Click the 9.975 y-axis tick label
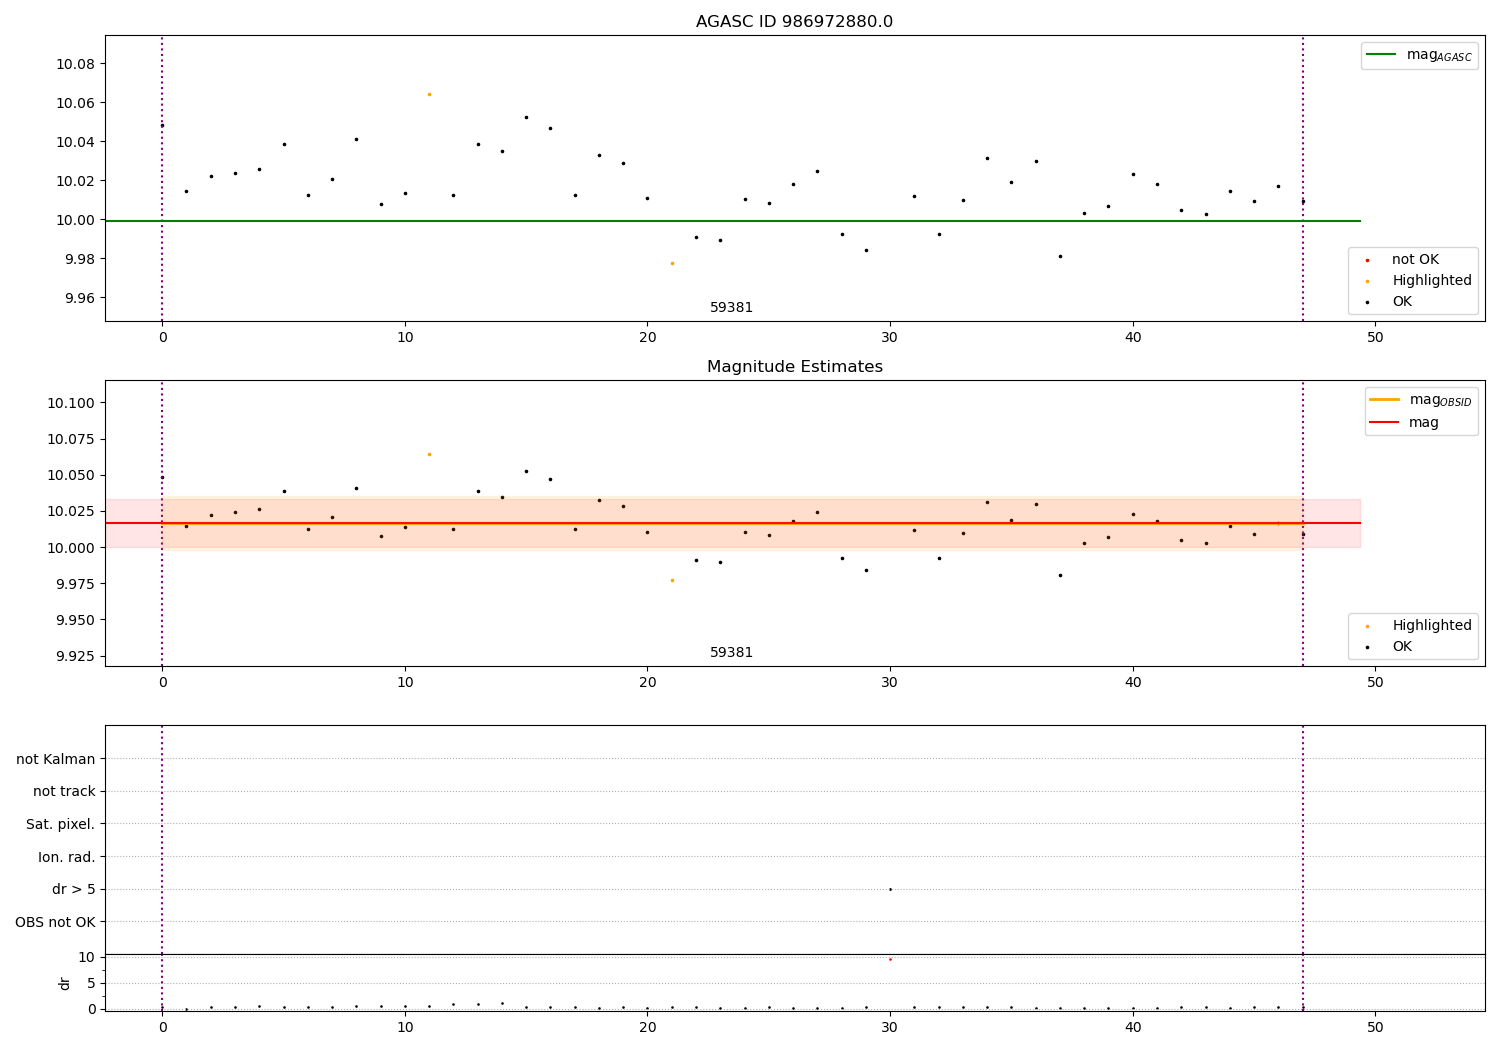 click(x=75, y=584)
